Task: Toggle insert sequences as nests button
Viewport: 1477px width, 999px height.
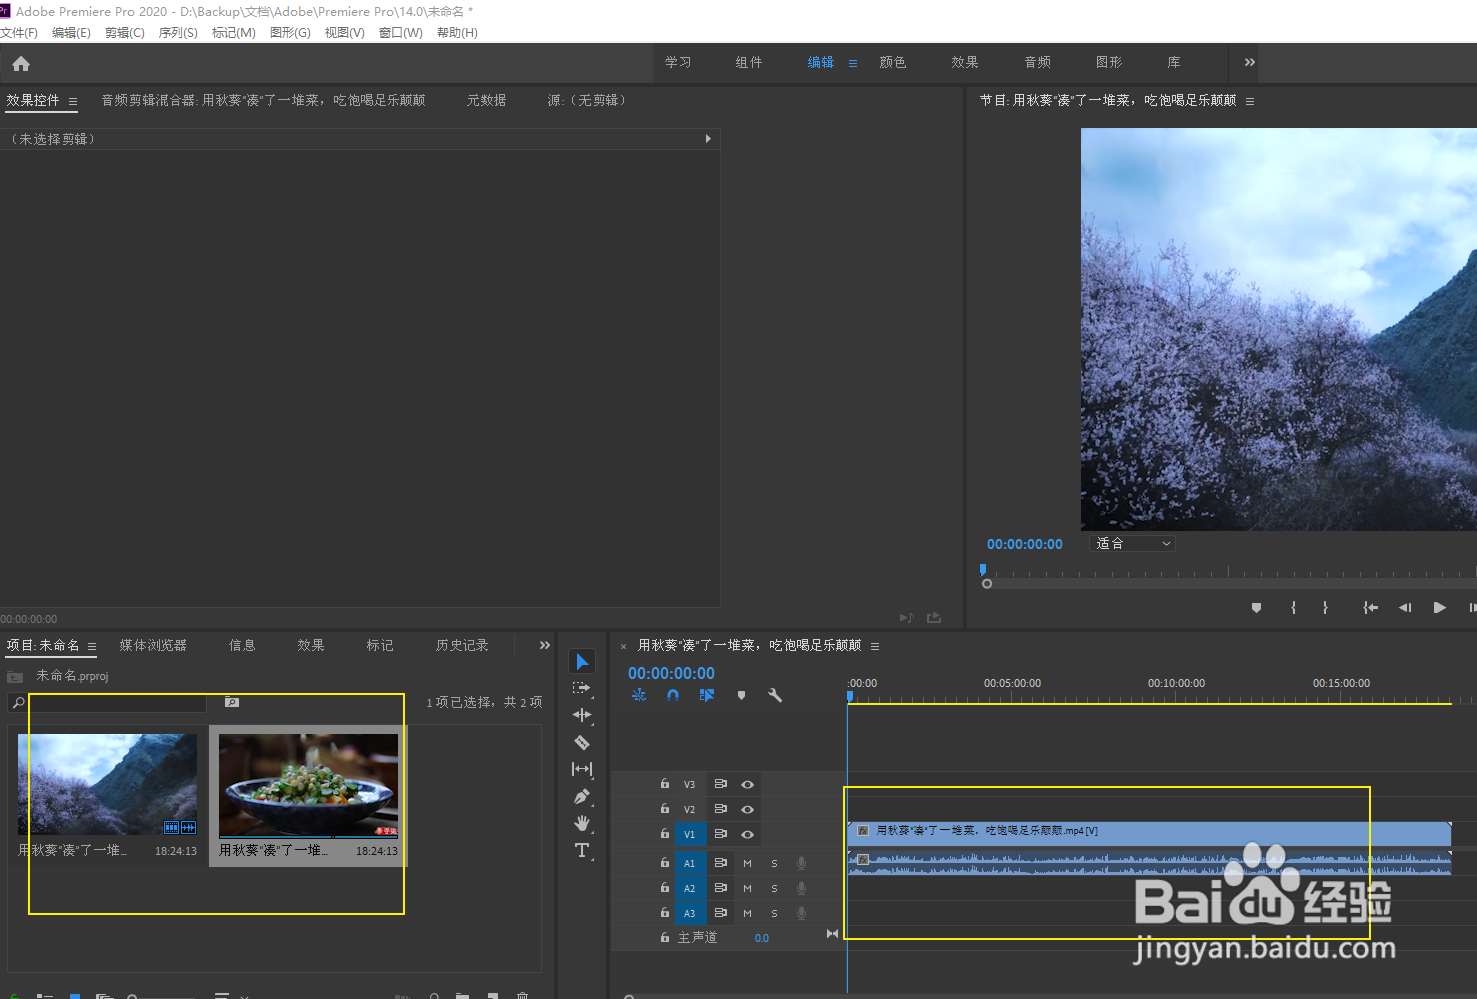Action: coord(639,695)
